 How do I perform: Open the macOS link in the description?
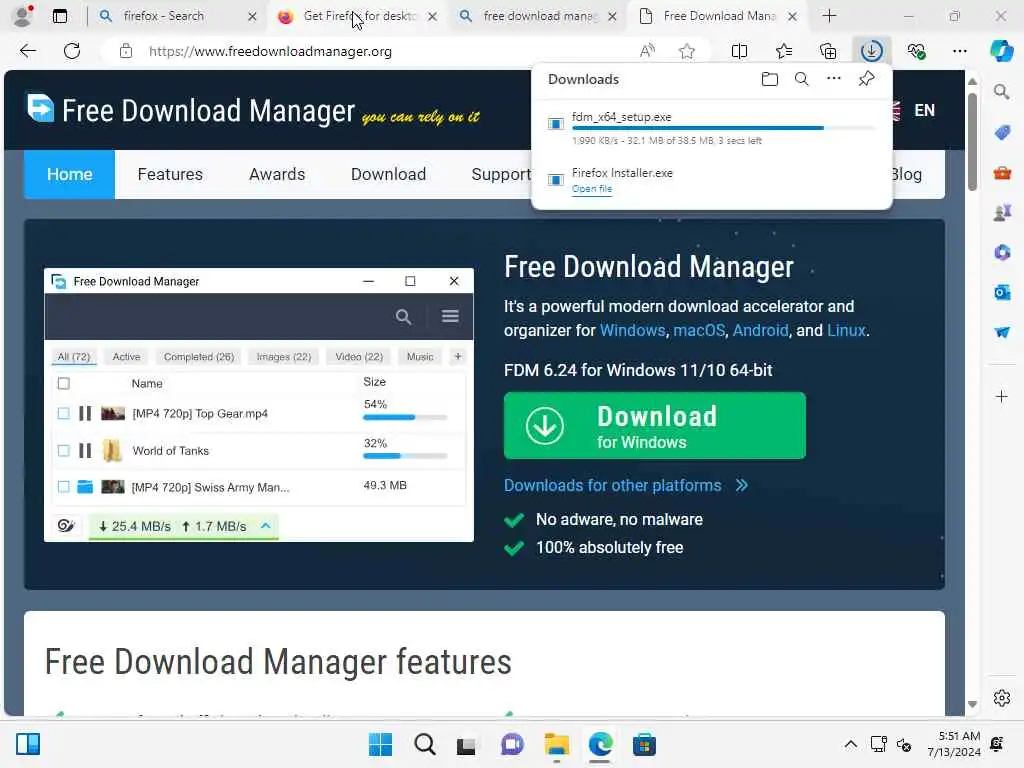tap(699, 330)
